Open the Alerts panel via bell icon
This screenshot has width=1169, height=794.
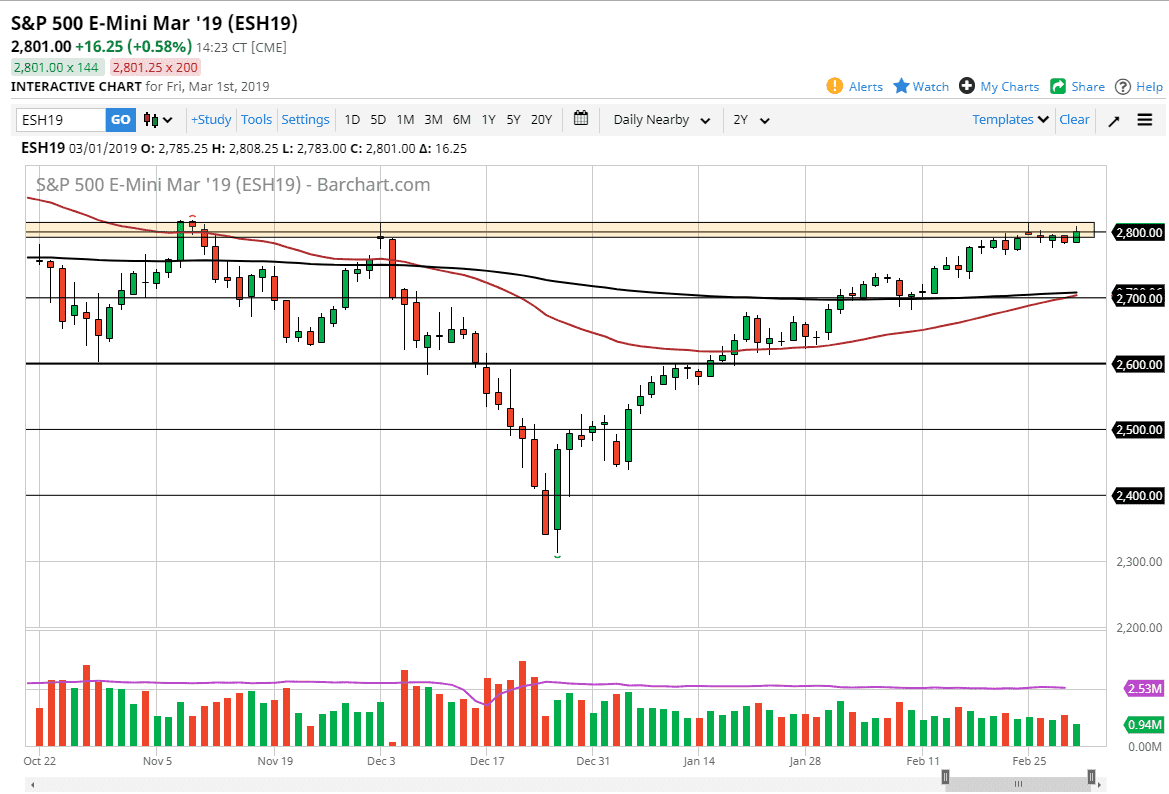click(x=836, y=86)
